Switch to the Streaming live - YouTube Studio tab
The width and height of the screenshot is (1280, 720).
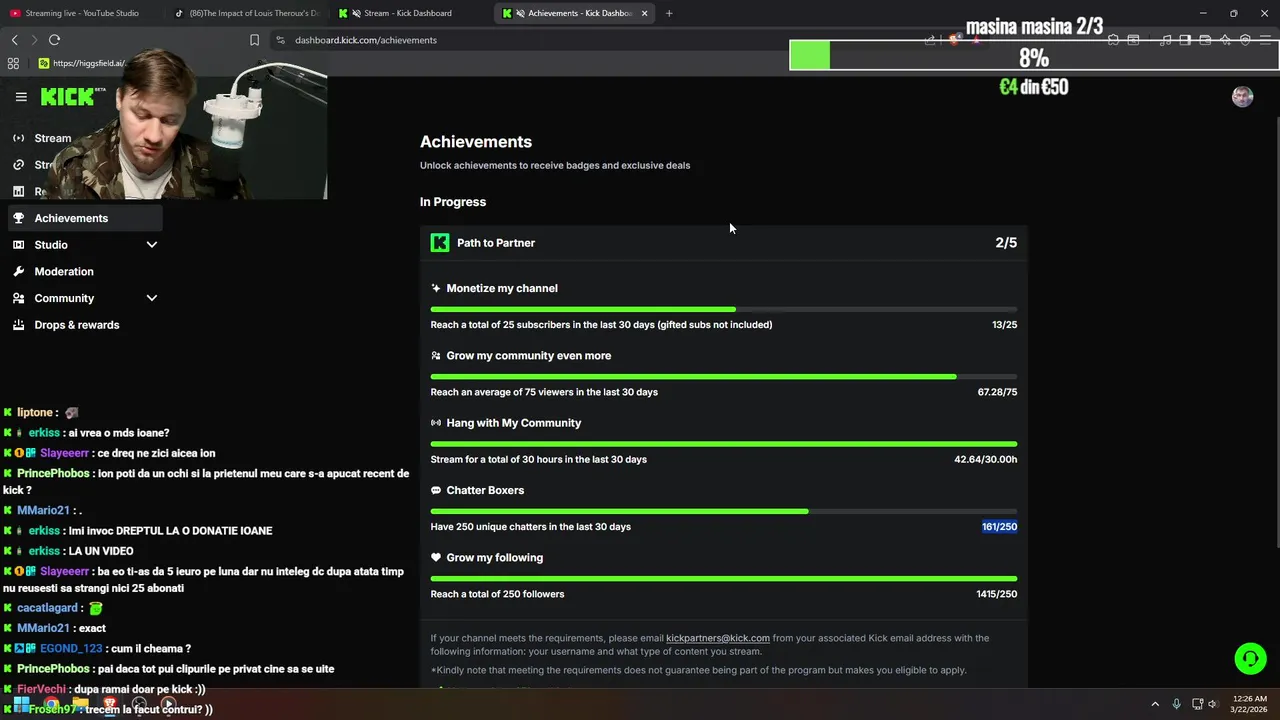pos(82,13)
